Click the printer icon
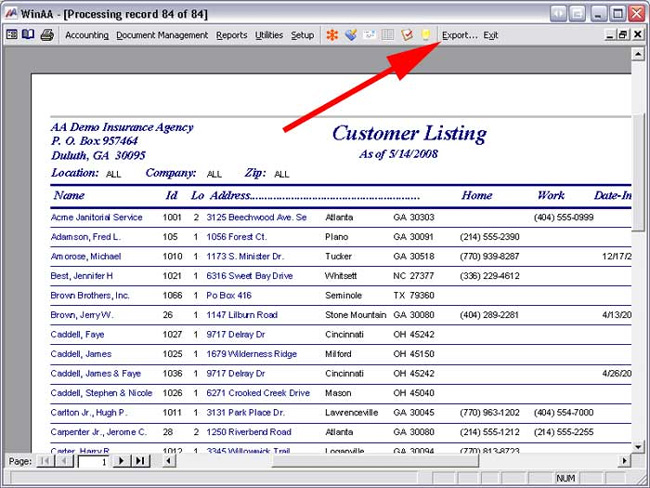 pos(47,35)
